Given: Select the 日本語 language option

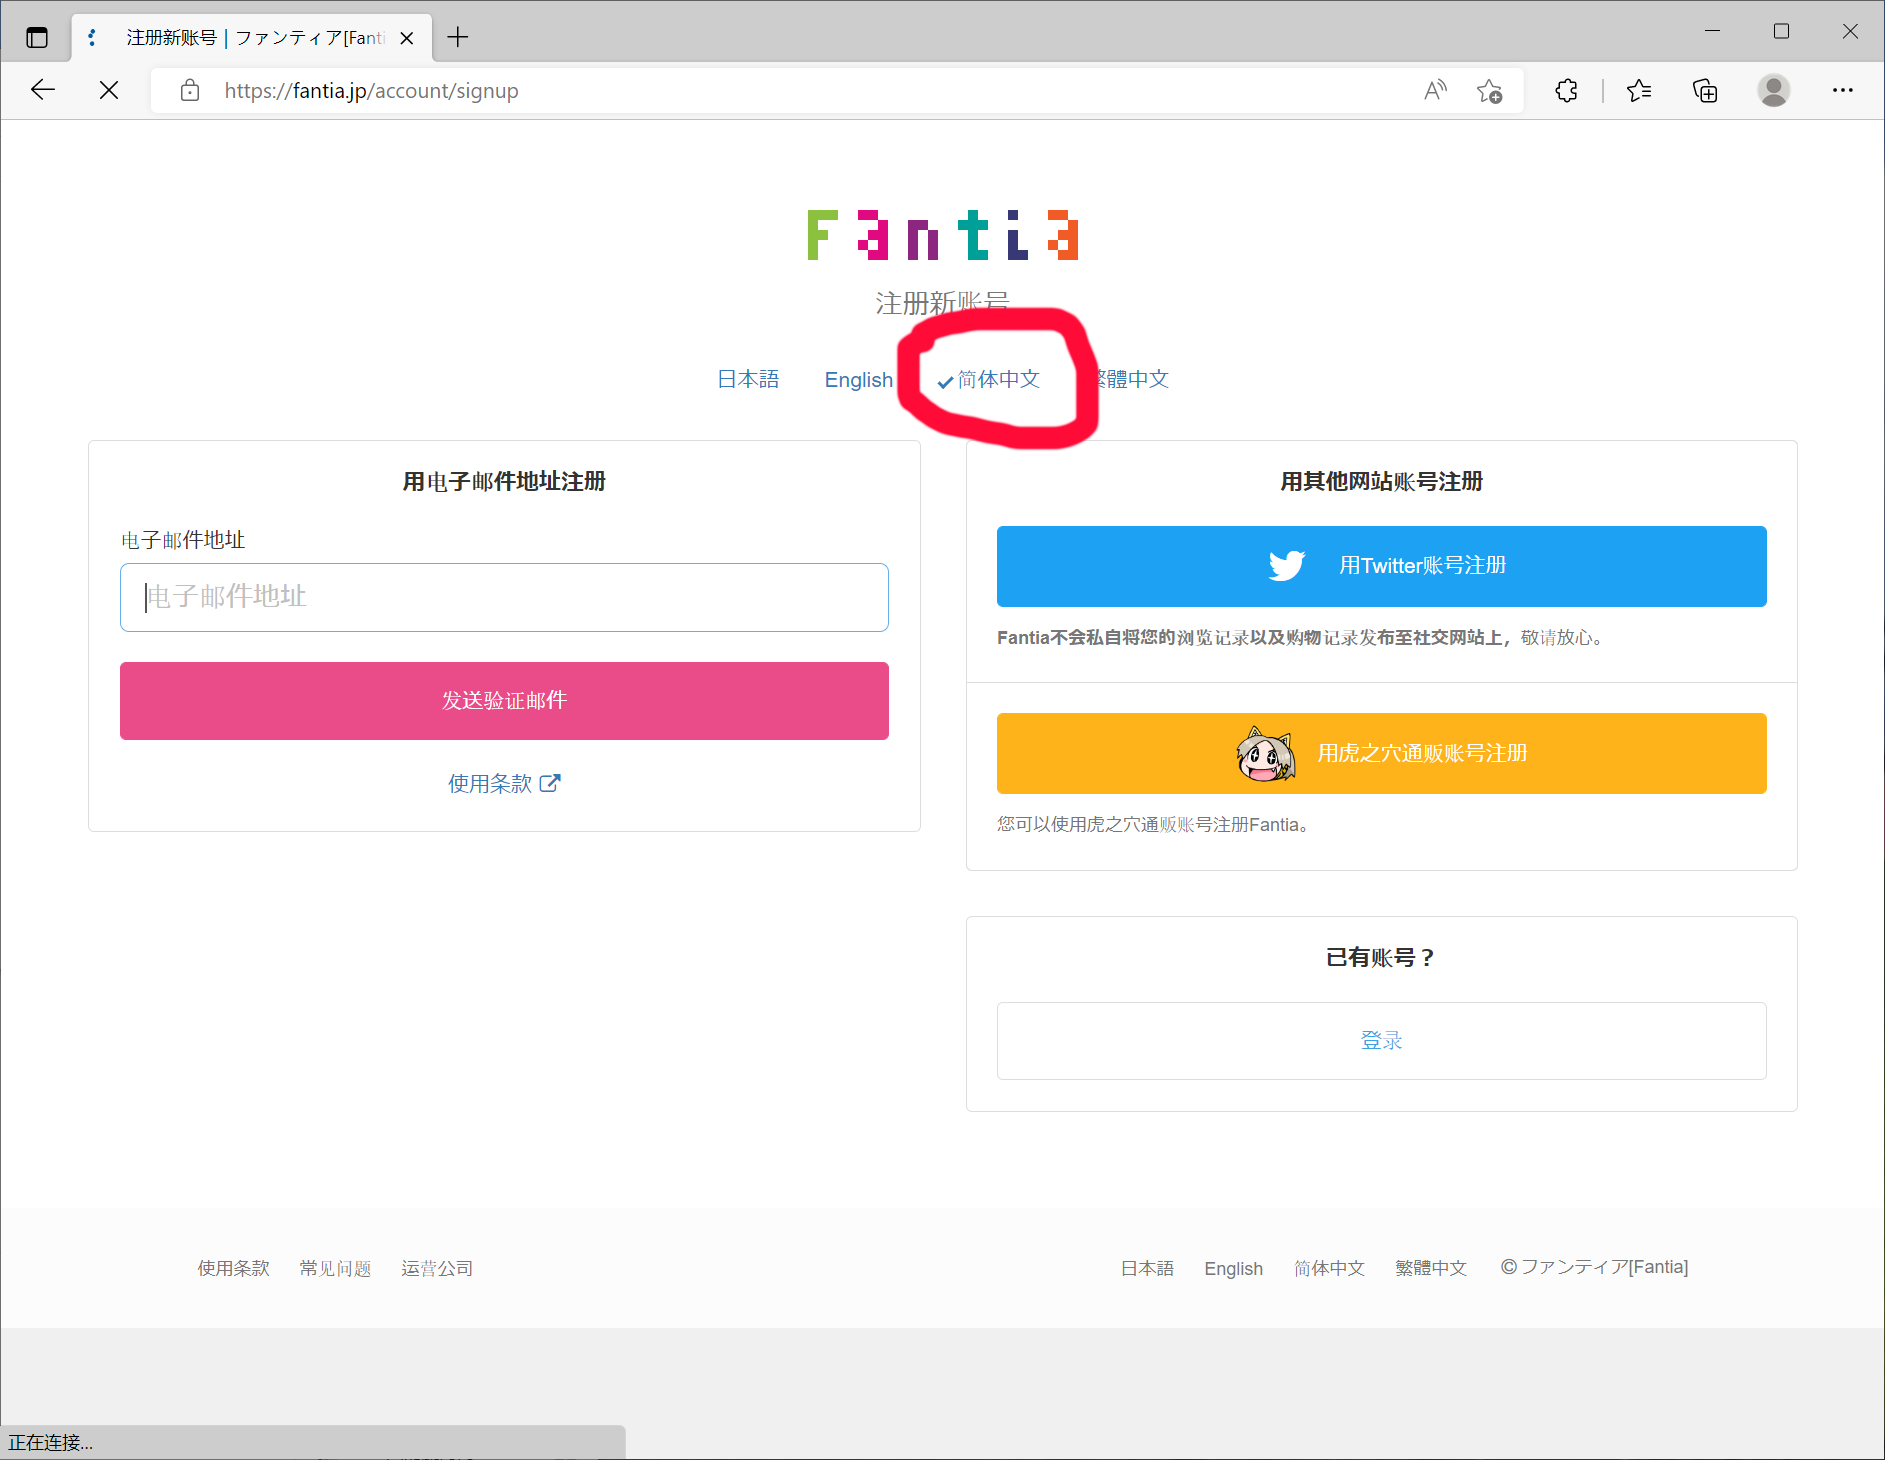Looking at the screenshot, I should tap(747, 379).
